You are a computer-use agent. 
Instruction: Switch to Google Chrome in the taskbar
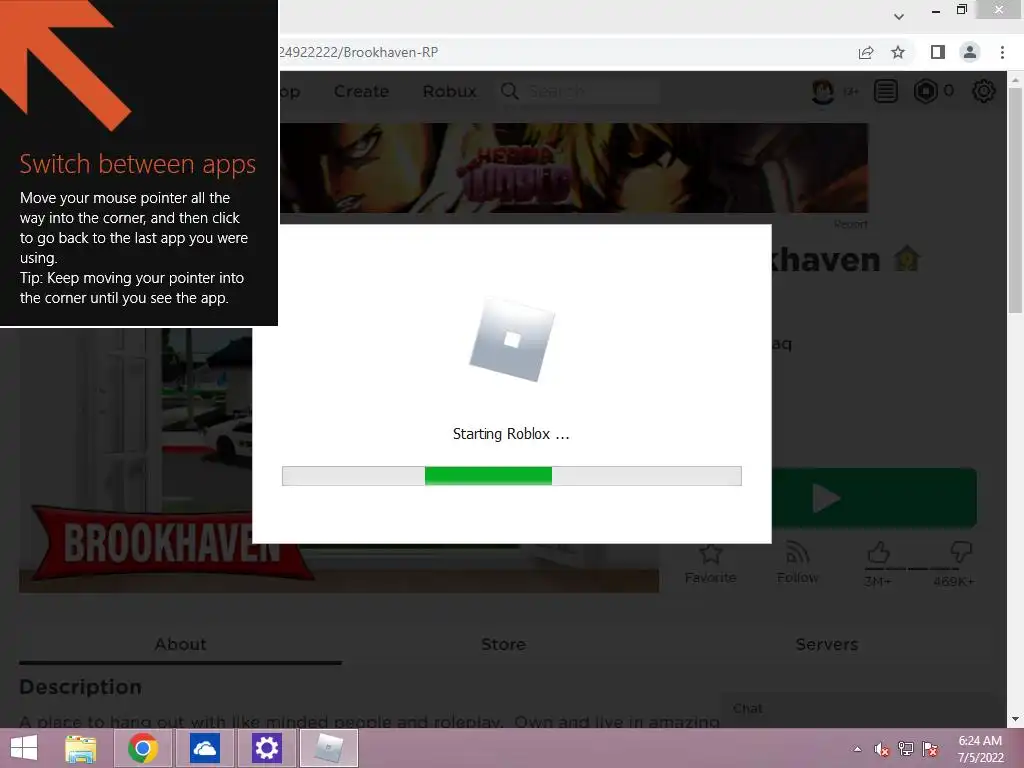(x=143, y=748)
